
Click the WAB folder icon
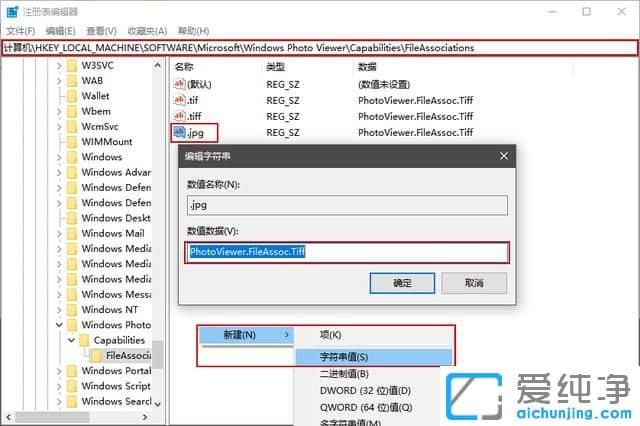(72, 81)
